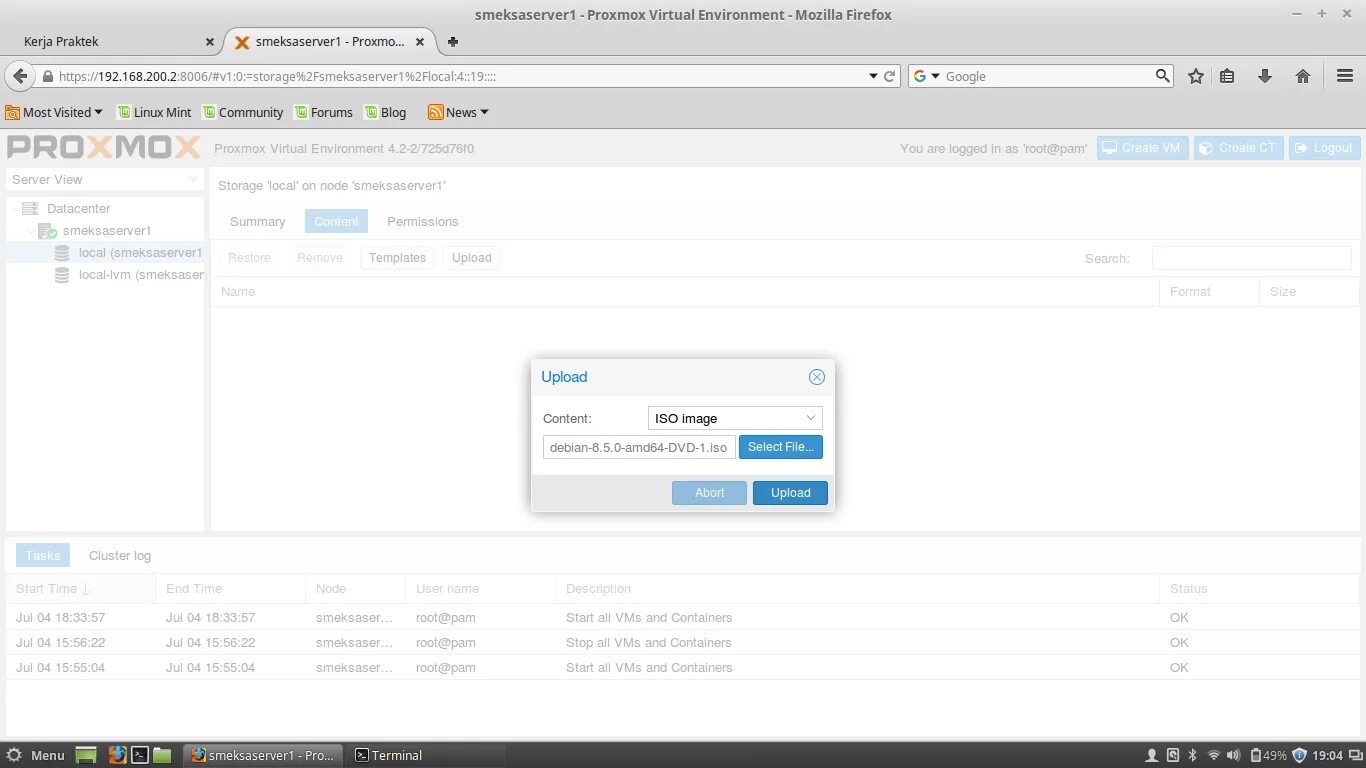Close the Upload dialog with the X icon
Screen dimensions: 1366x768
(x=817, y=377)
